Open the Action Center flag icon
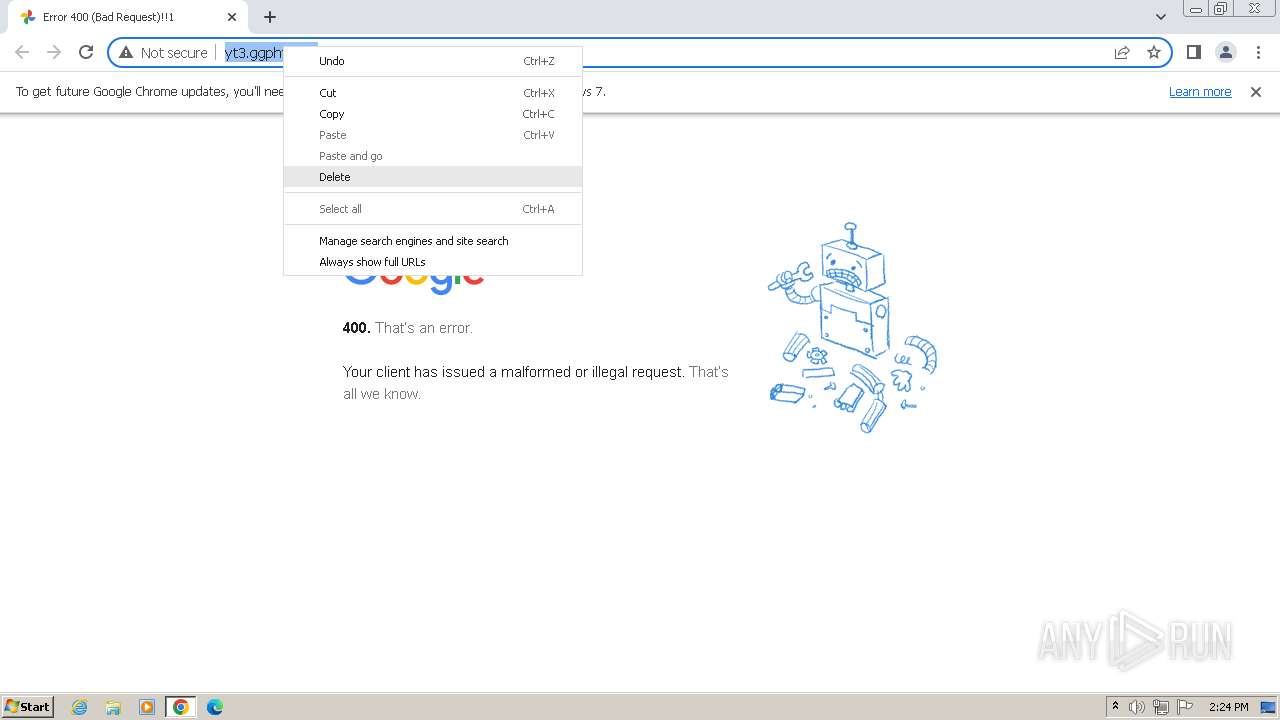This screenshot has width=1280, height=720. tap(1185, 707)
